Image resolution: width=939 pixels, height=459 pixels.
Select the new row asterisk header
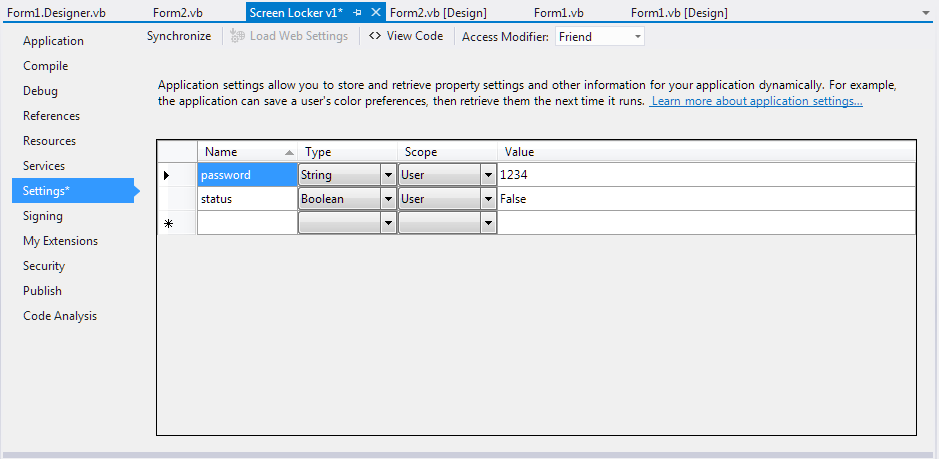(x=177, y=223)
